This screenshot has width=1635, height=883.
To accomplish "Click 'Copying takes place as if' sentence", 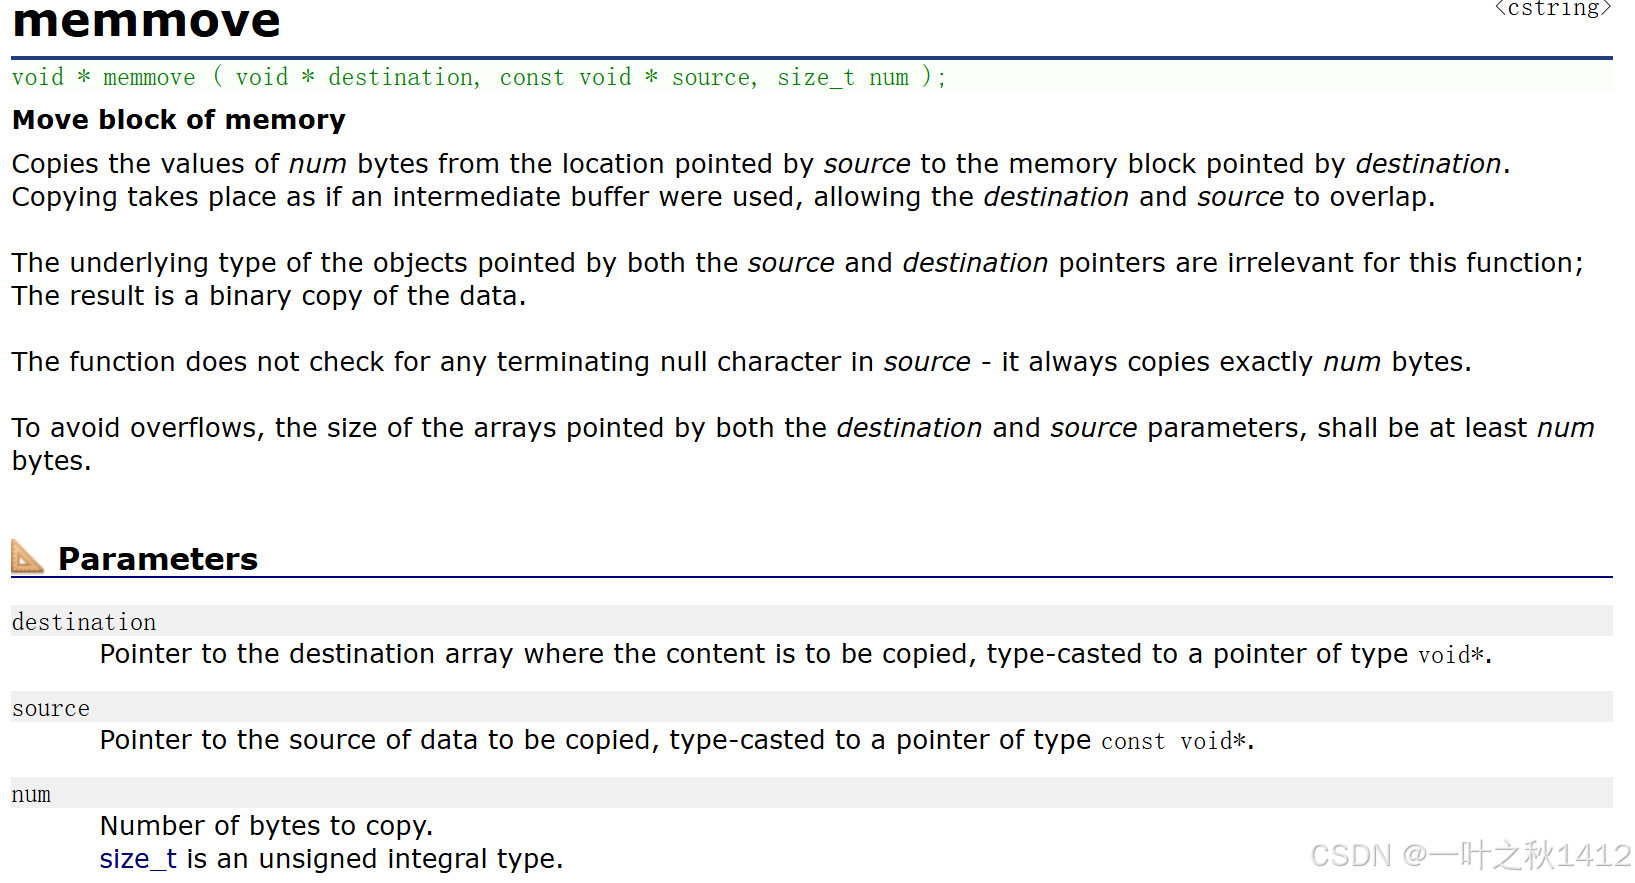I will [x=724, y=197].
